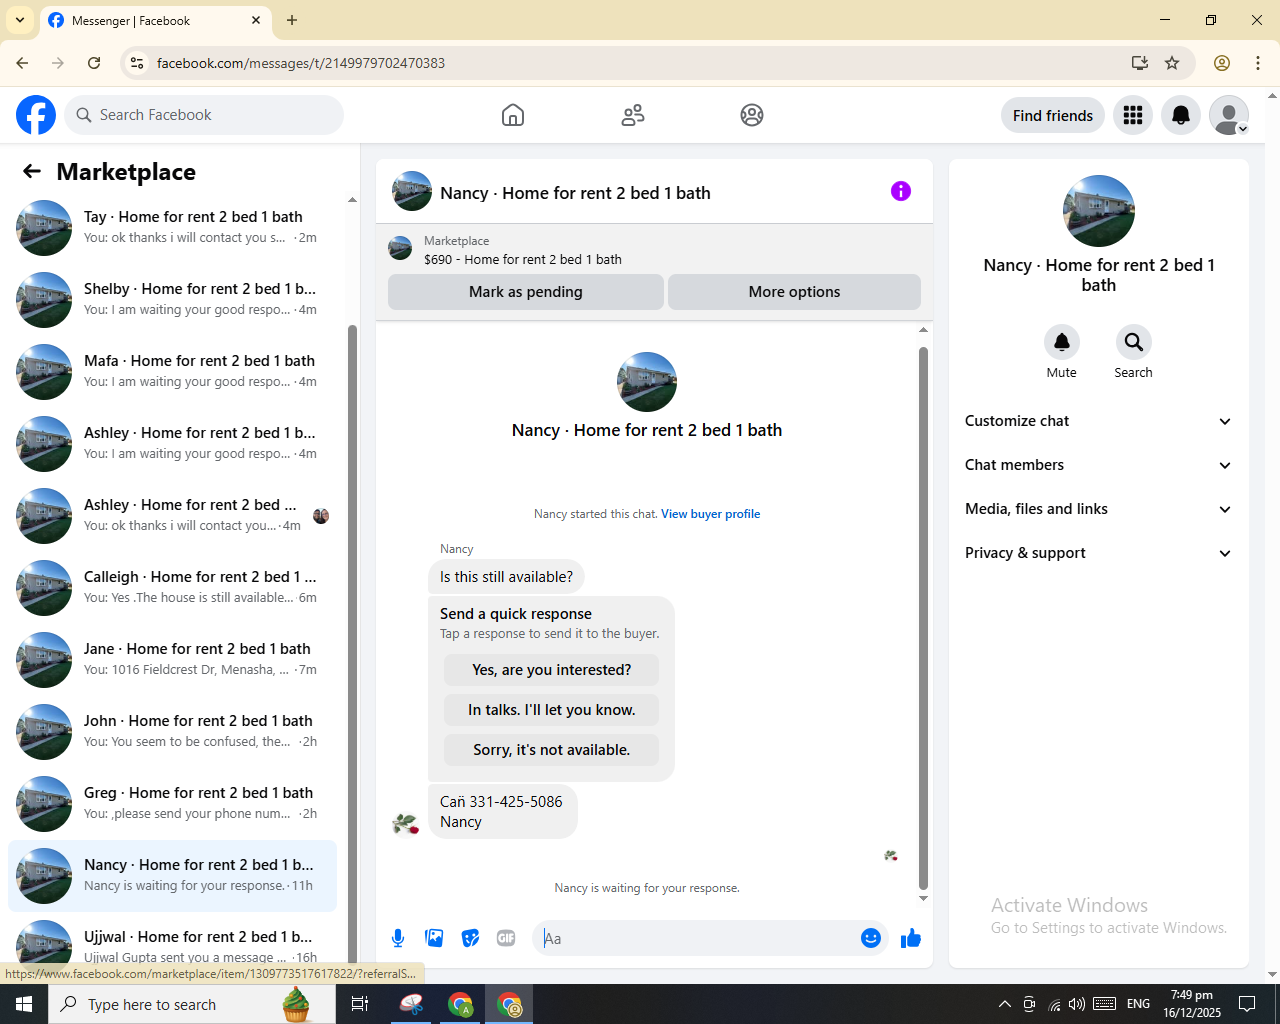
Task: Open Task View on taskbar
Action: pyautogui.click(x=360, y=1004)
